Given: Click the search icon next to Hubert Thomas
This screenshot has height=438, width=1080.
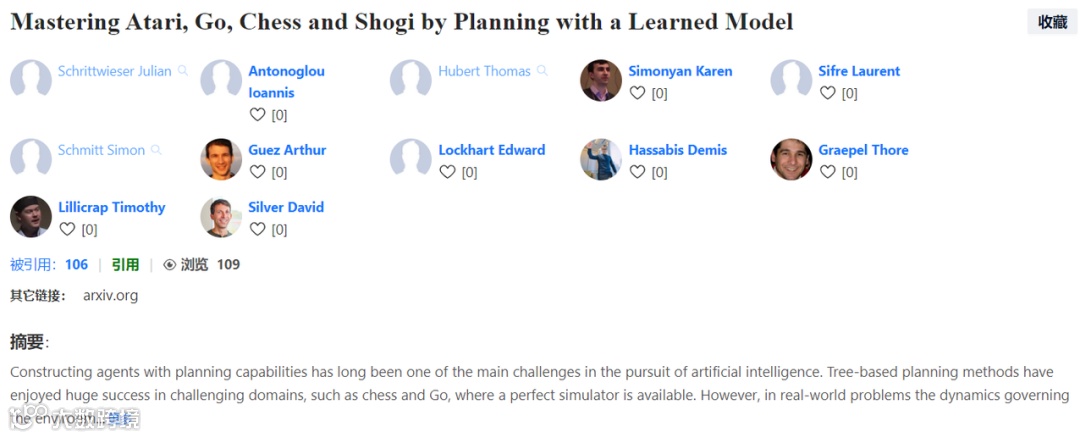Looking at the screenshot, I should [542, 71].
